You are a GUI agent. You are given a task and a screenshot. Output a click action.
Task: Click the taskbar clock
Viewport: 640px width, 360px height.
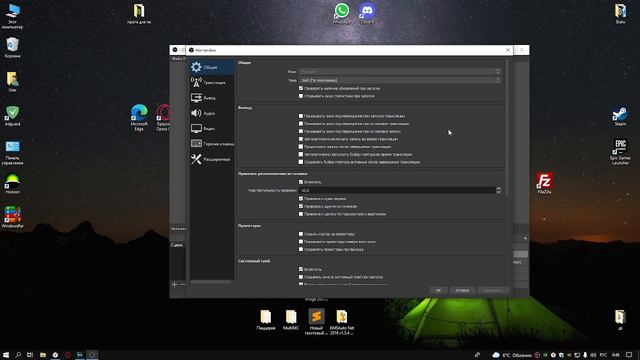click(x=616, y=355)
